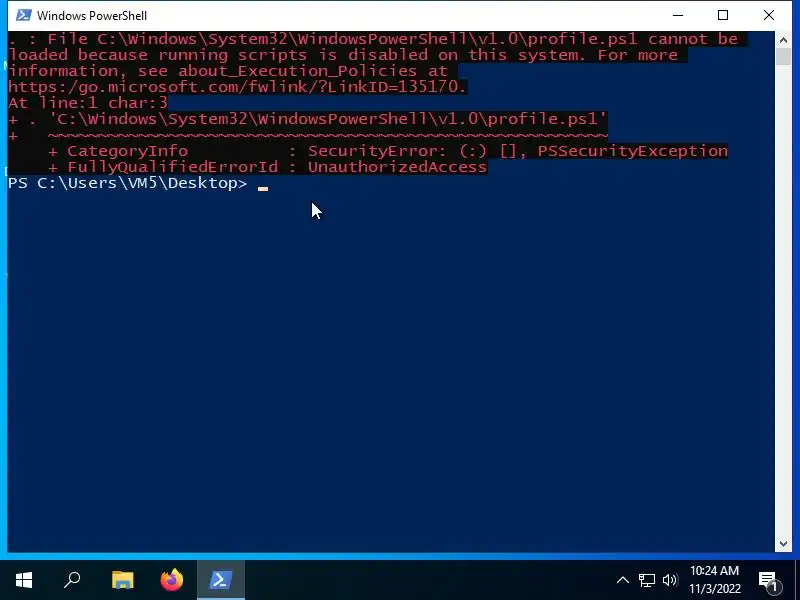Open the notification center icon
Screen dimensions: 800x600
(767, 580)
